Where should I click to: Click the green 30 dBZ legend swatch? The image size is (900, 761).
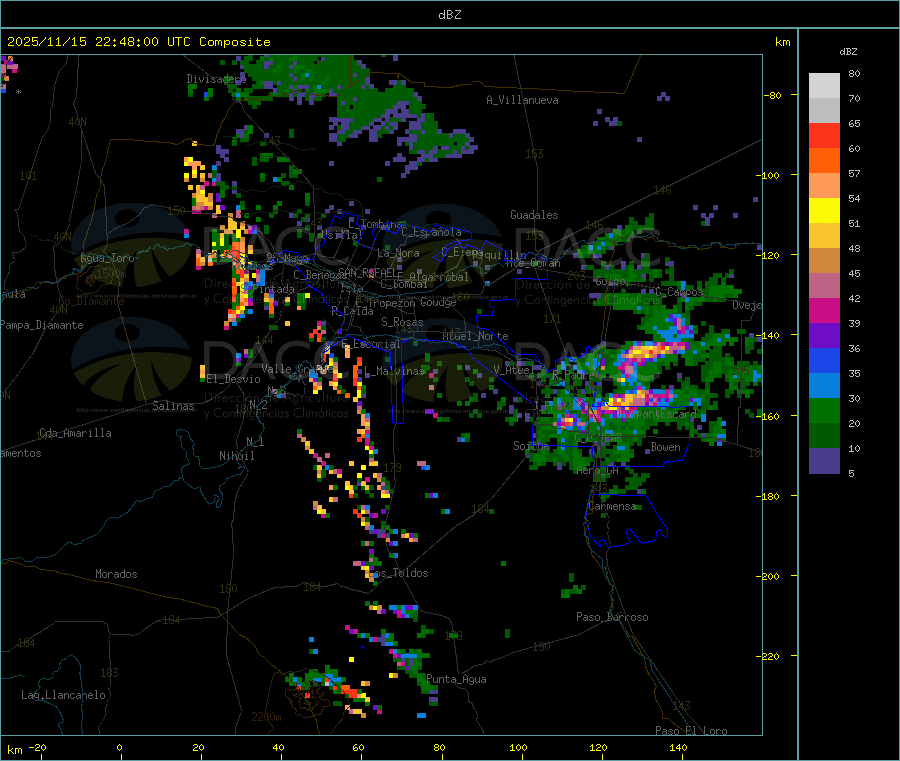point(824,410)
